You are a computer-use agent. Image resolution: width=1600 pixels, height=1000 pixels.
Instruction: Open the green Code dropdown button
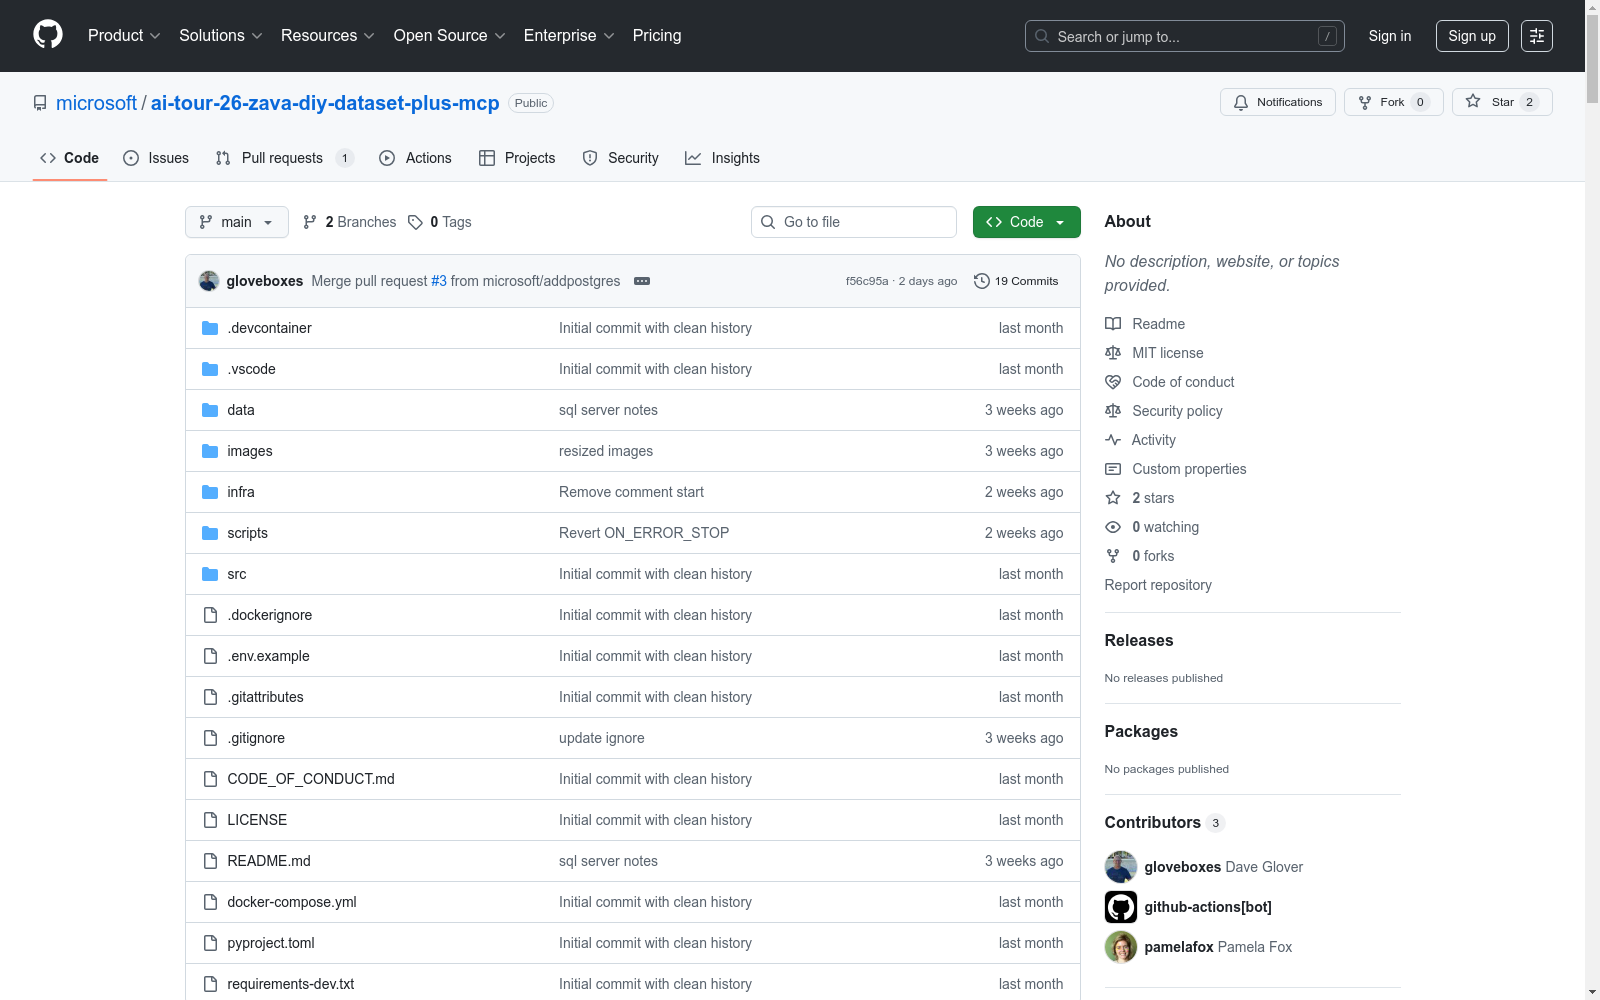point(1027,222)
